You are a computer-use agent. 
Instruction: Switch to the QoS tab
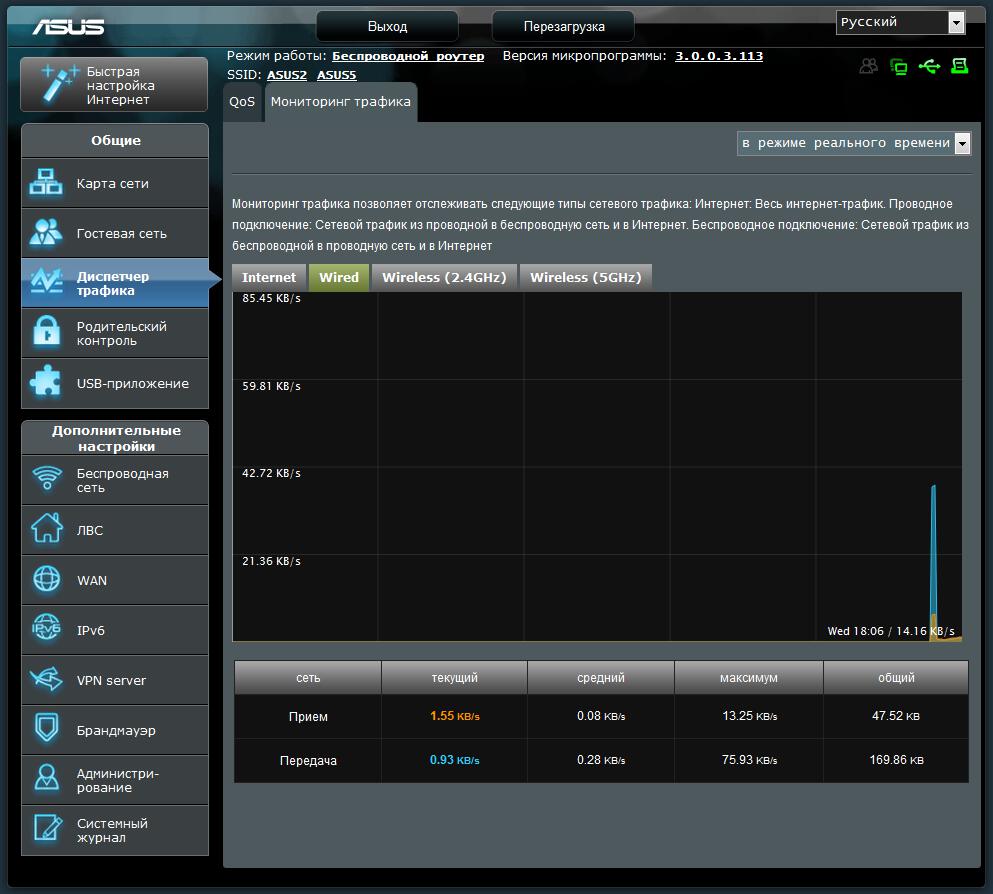tap(242, 102)
